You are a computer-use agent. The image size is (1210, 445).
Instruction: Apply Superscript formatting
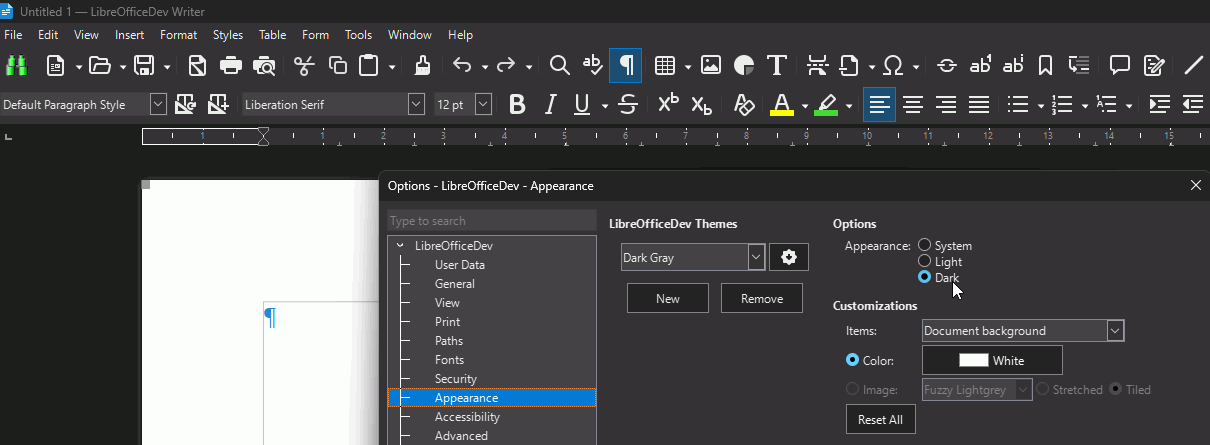coord(668,104)
